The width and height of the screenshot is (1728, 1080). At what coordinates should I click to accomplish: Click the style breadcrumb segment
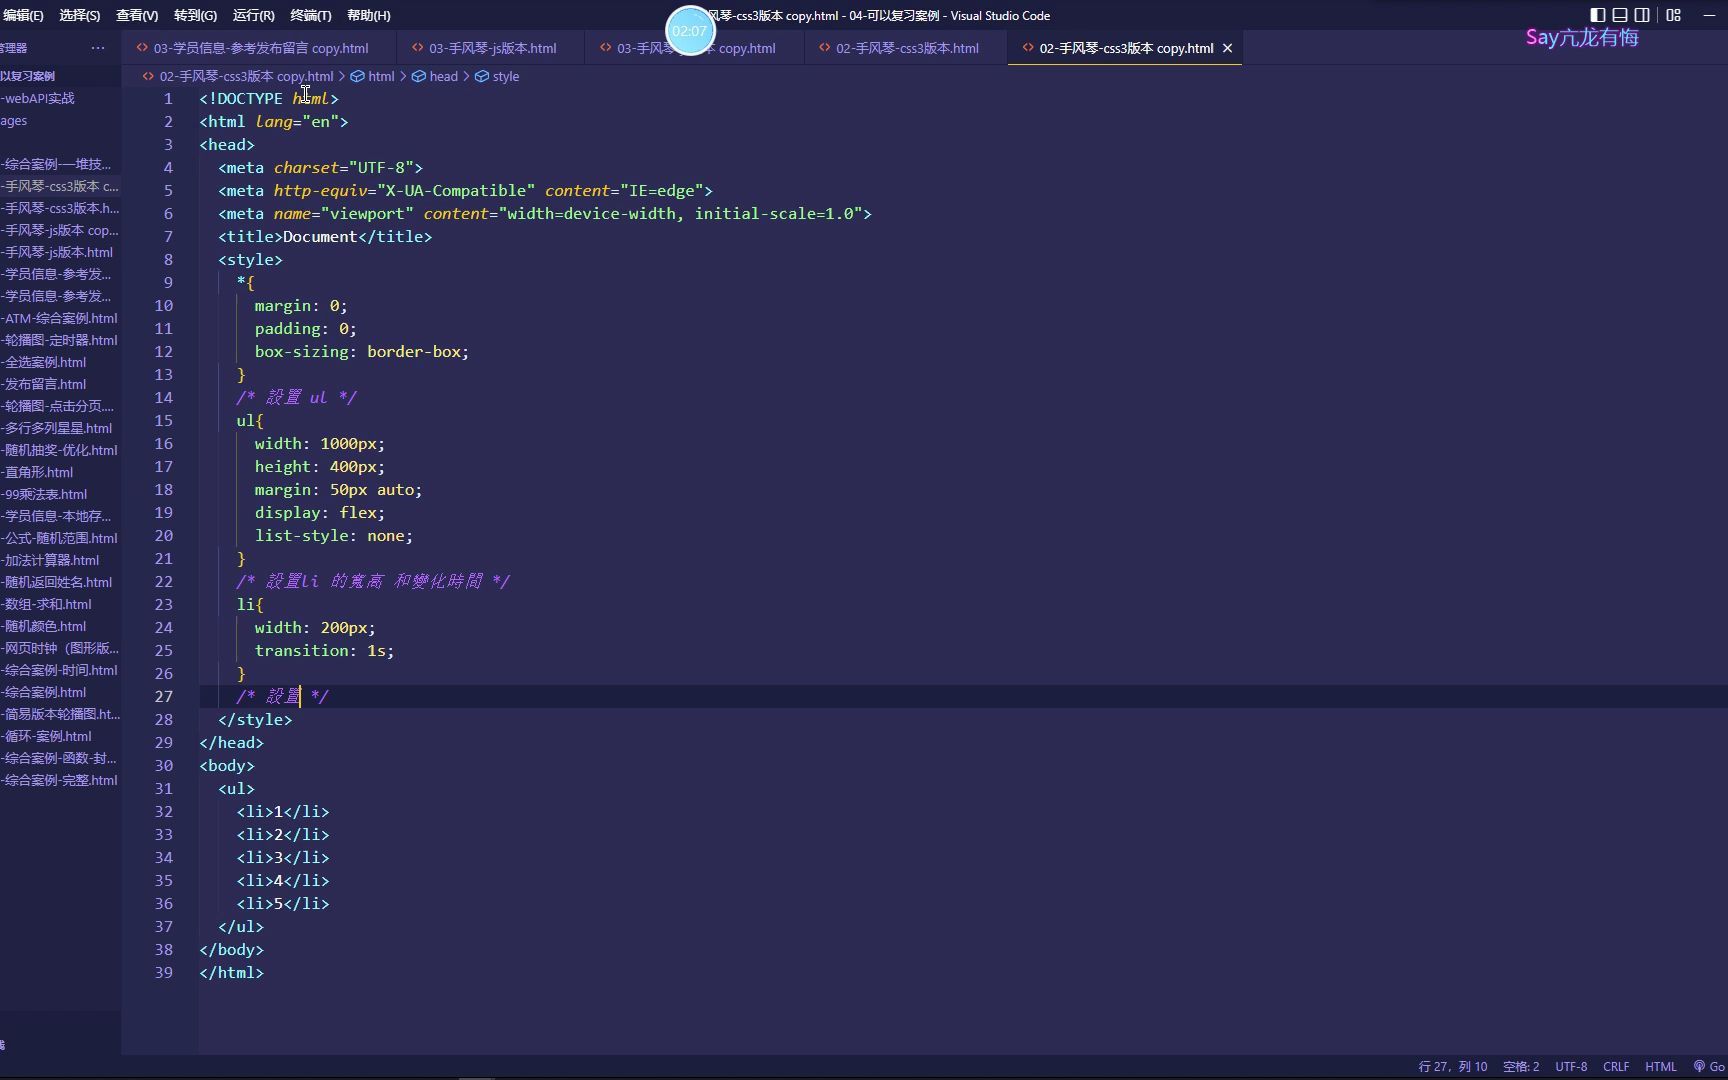click(x=505, y=76)
